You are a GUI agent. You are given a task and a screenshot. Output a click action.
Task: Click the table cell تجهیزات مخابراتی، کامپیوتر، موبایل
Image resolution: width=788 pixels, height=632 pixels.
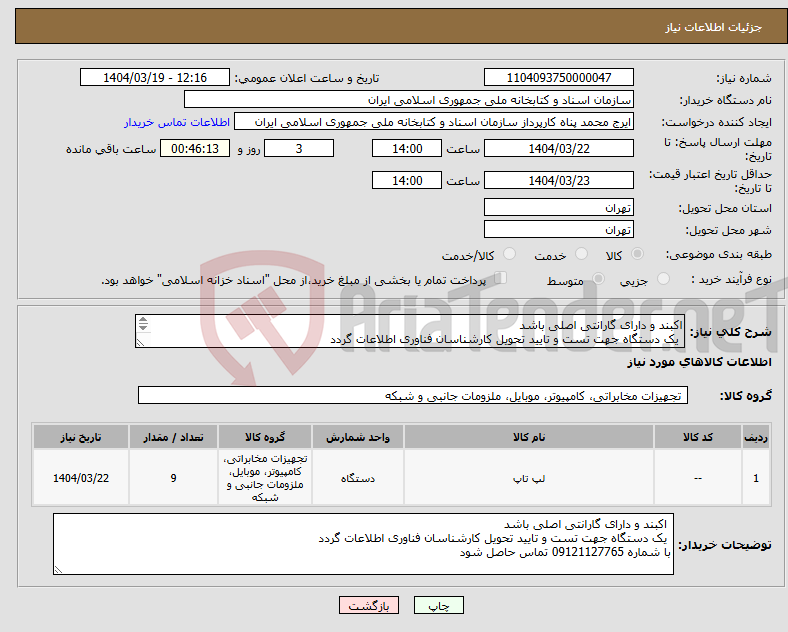(x=265, y=478)
